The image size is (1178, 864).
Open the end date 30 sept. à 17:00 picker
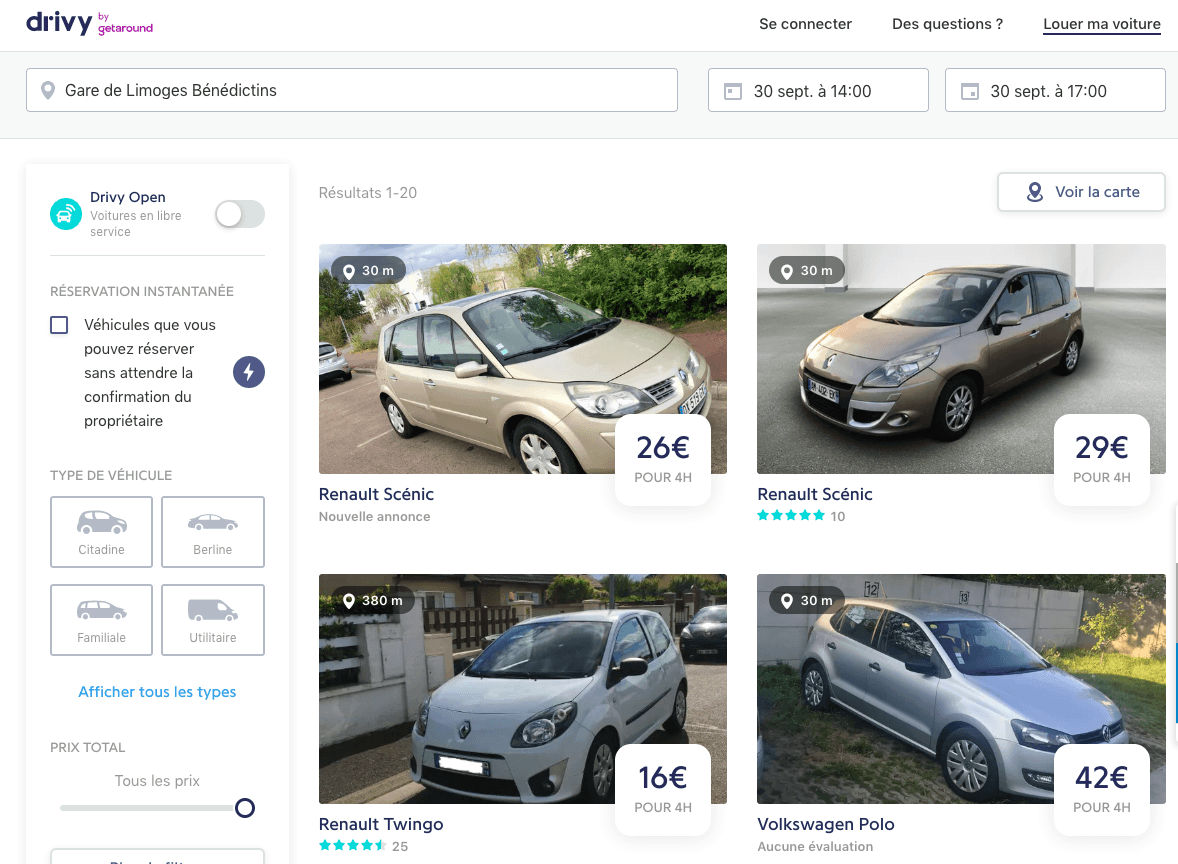[x=1055, y=90]
